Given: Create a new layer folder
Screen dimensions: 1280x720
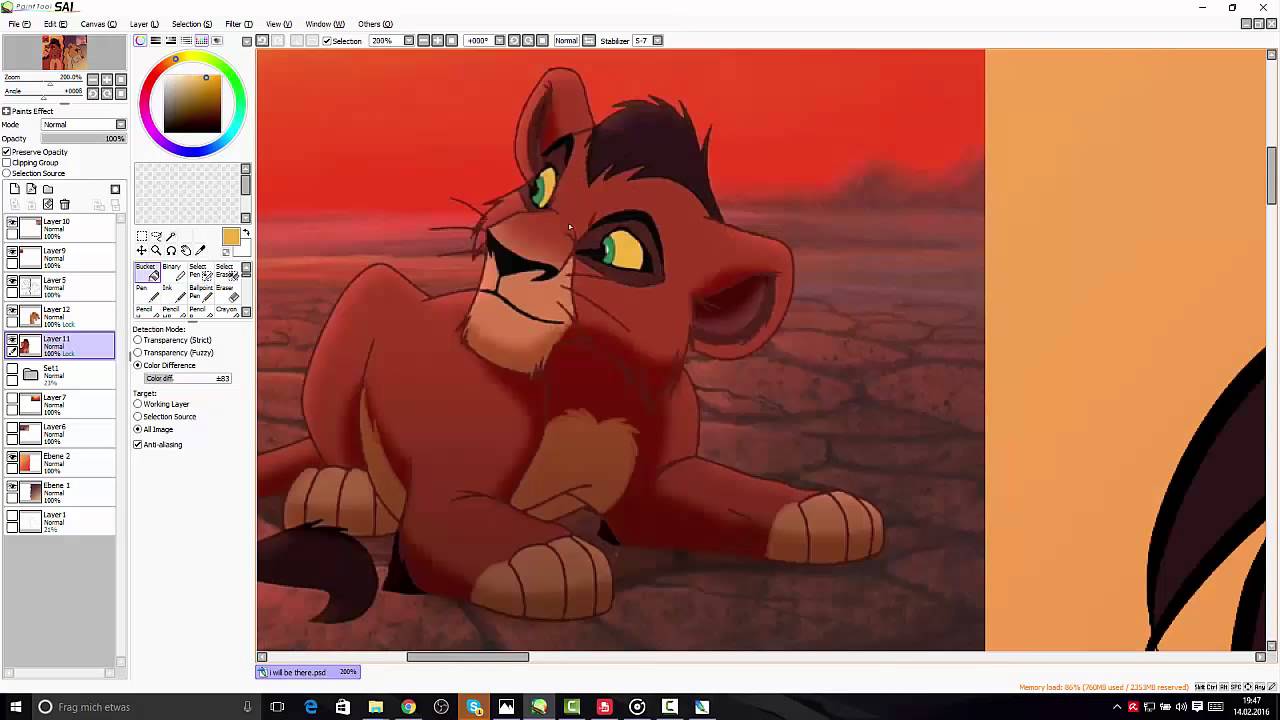Looking at the screenshot, I should coord(47,189).
